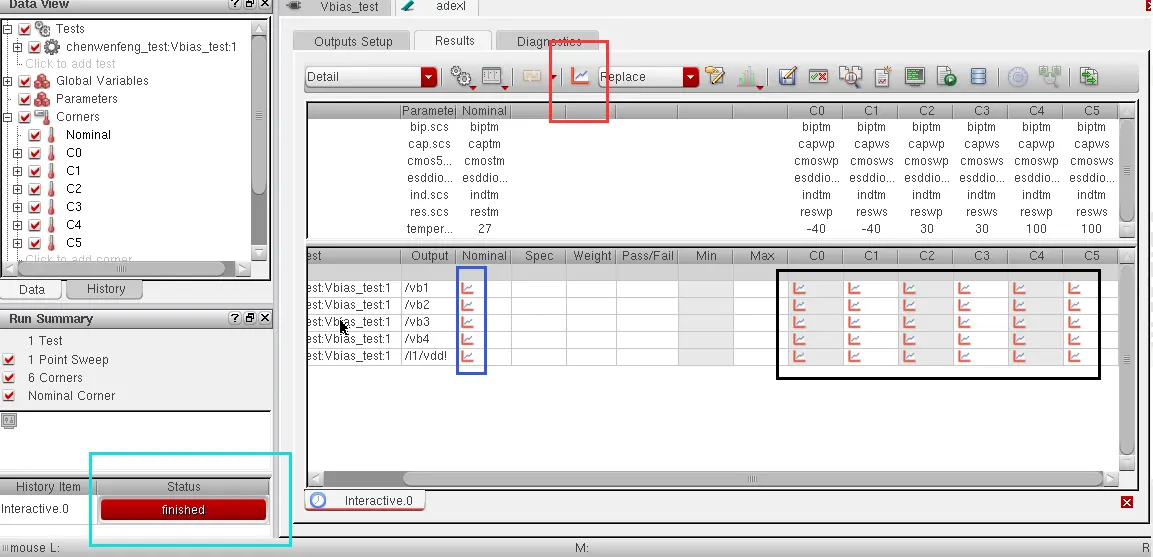Toggle the Global Variables checkbox
The width and height of the screenshot is (1153, 557).
(x=24, y=81)
